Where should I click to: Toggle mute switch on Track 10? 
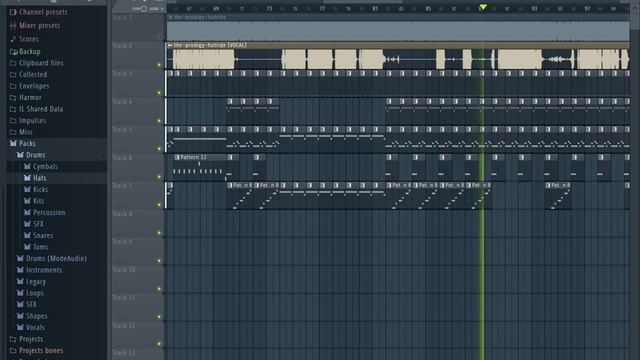pos(159,289)
